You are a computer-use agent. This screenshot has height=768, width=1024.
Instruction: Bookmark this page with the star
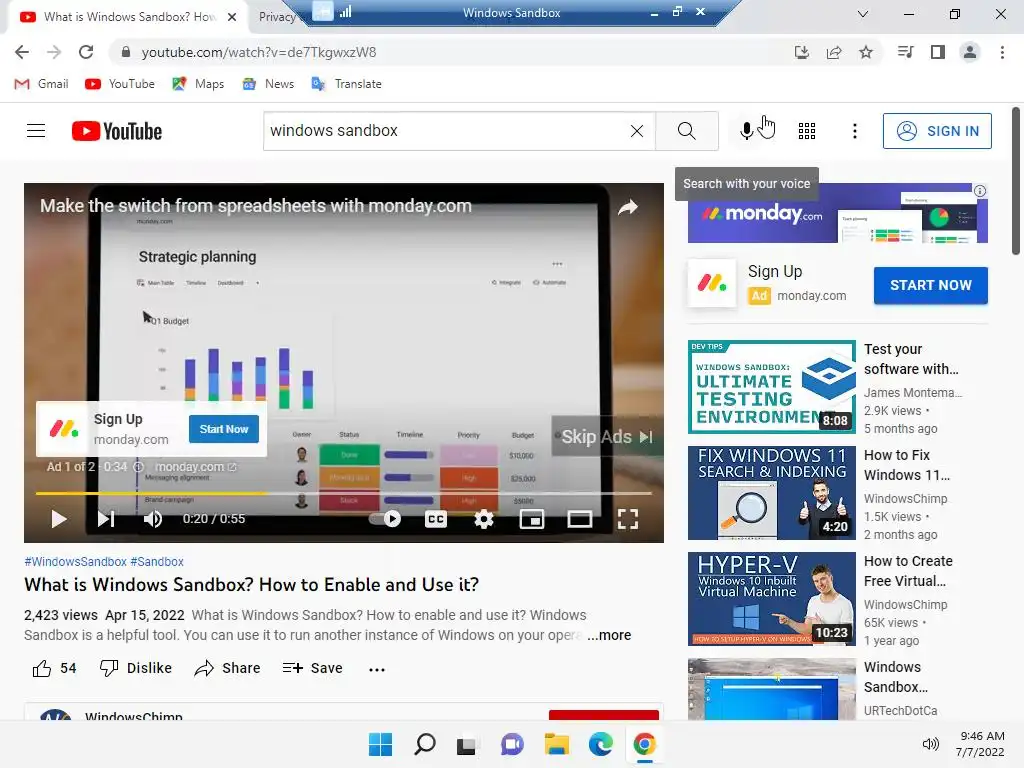click(866, 52)
